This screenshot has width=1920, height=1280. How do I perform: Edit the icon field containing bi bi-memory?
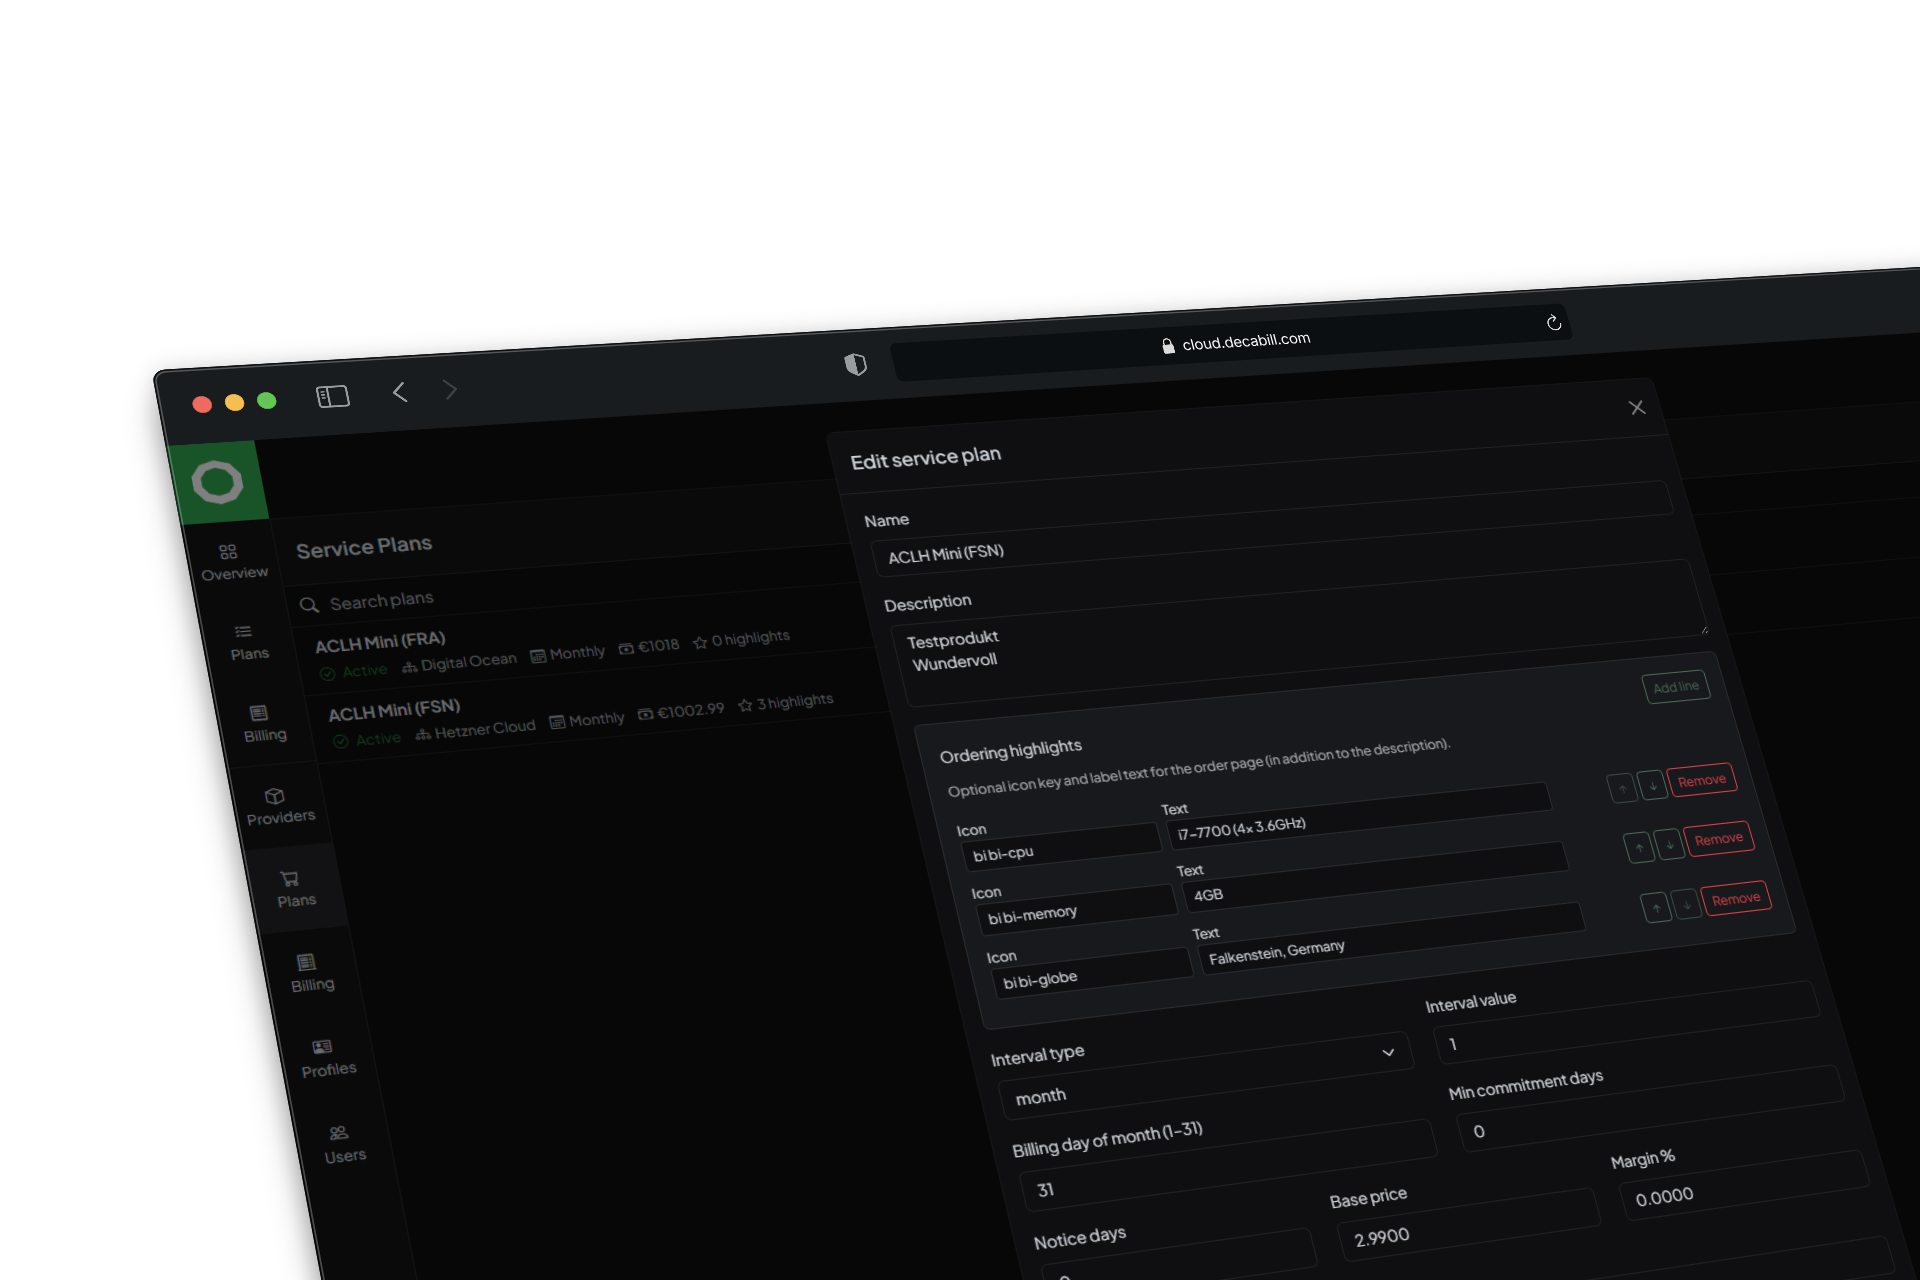pyautogui.click(x=1076, y=908)
